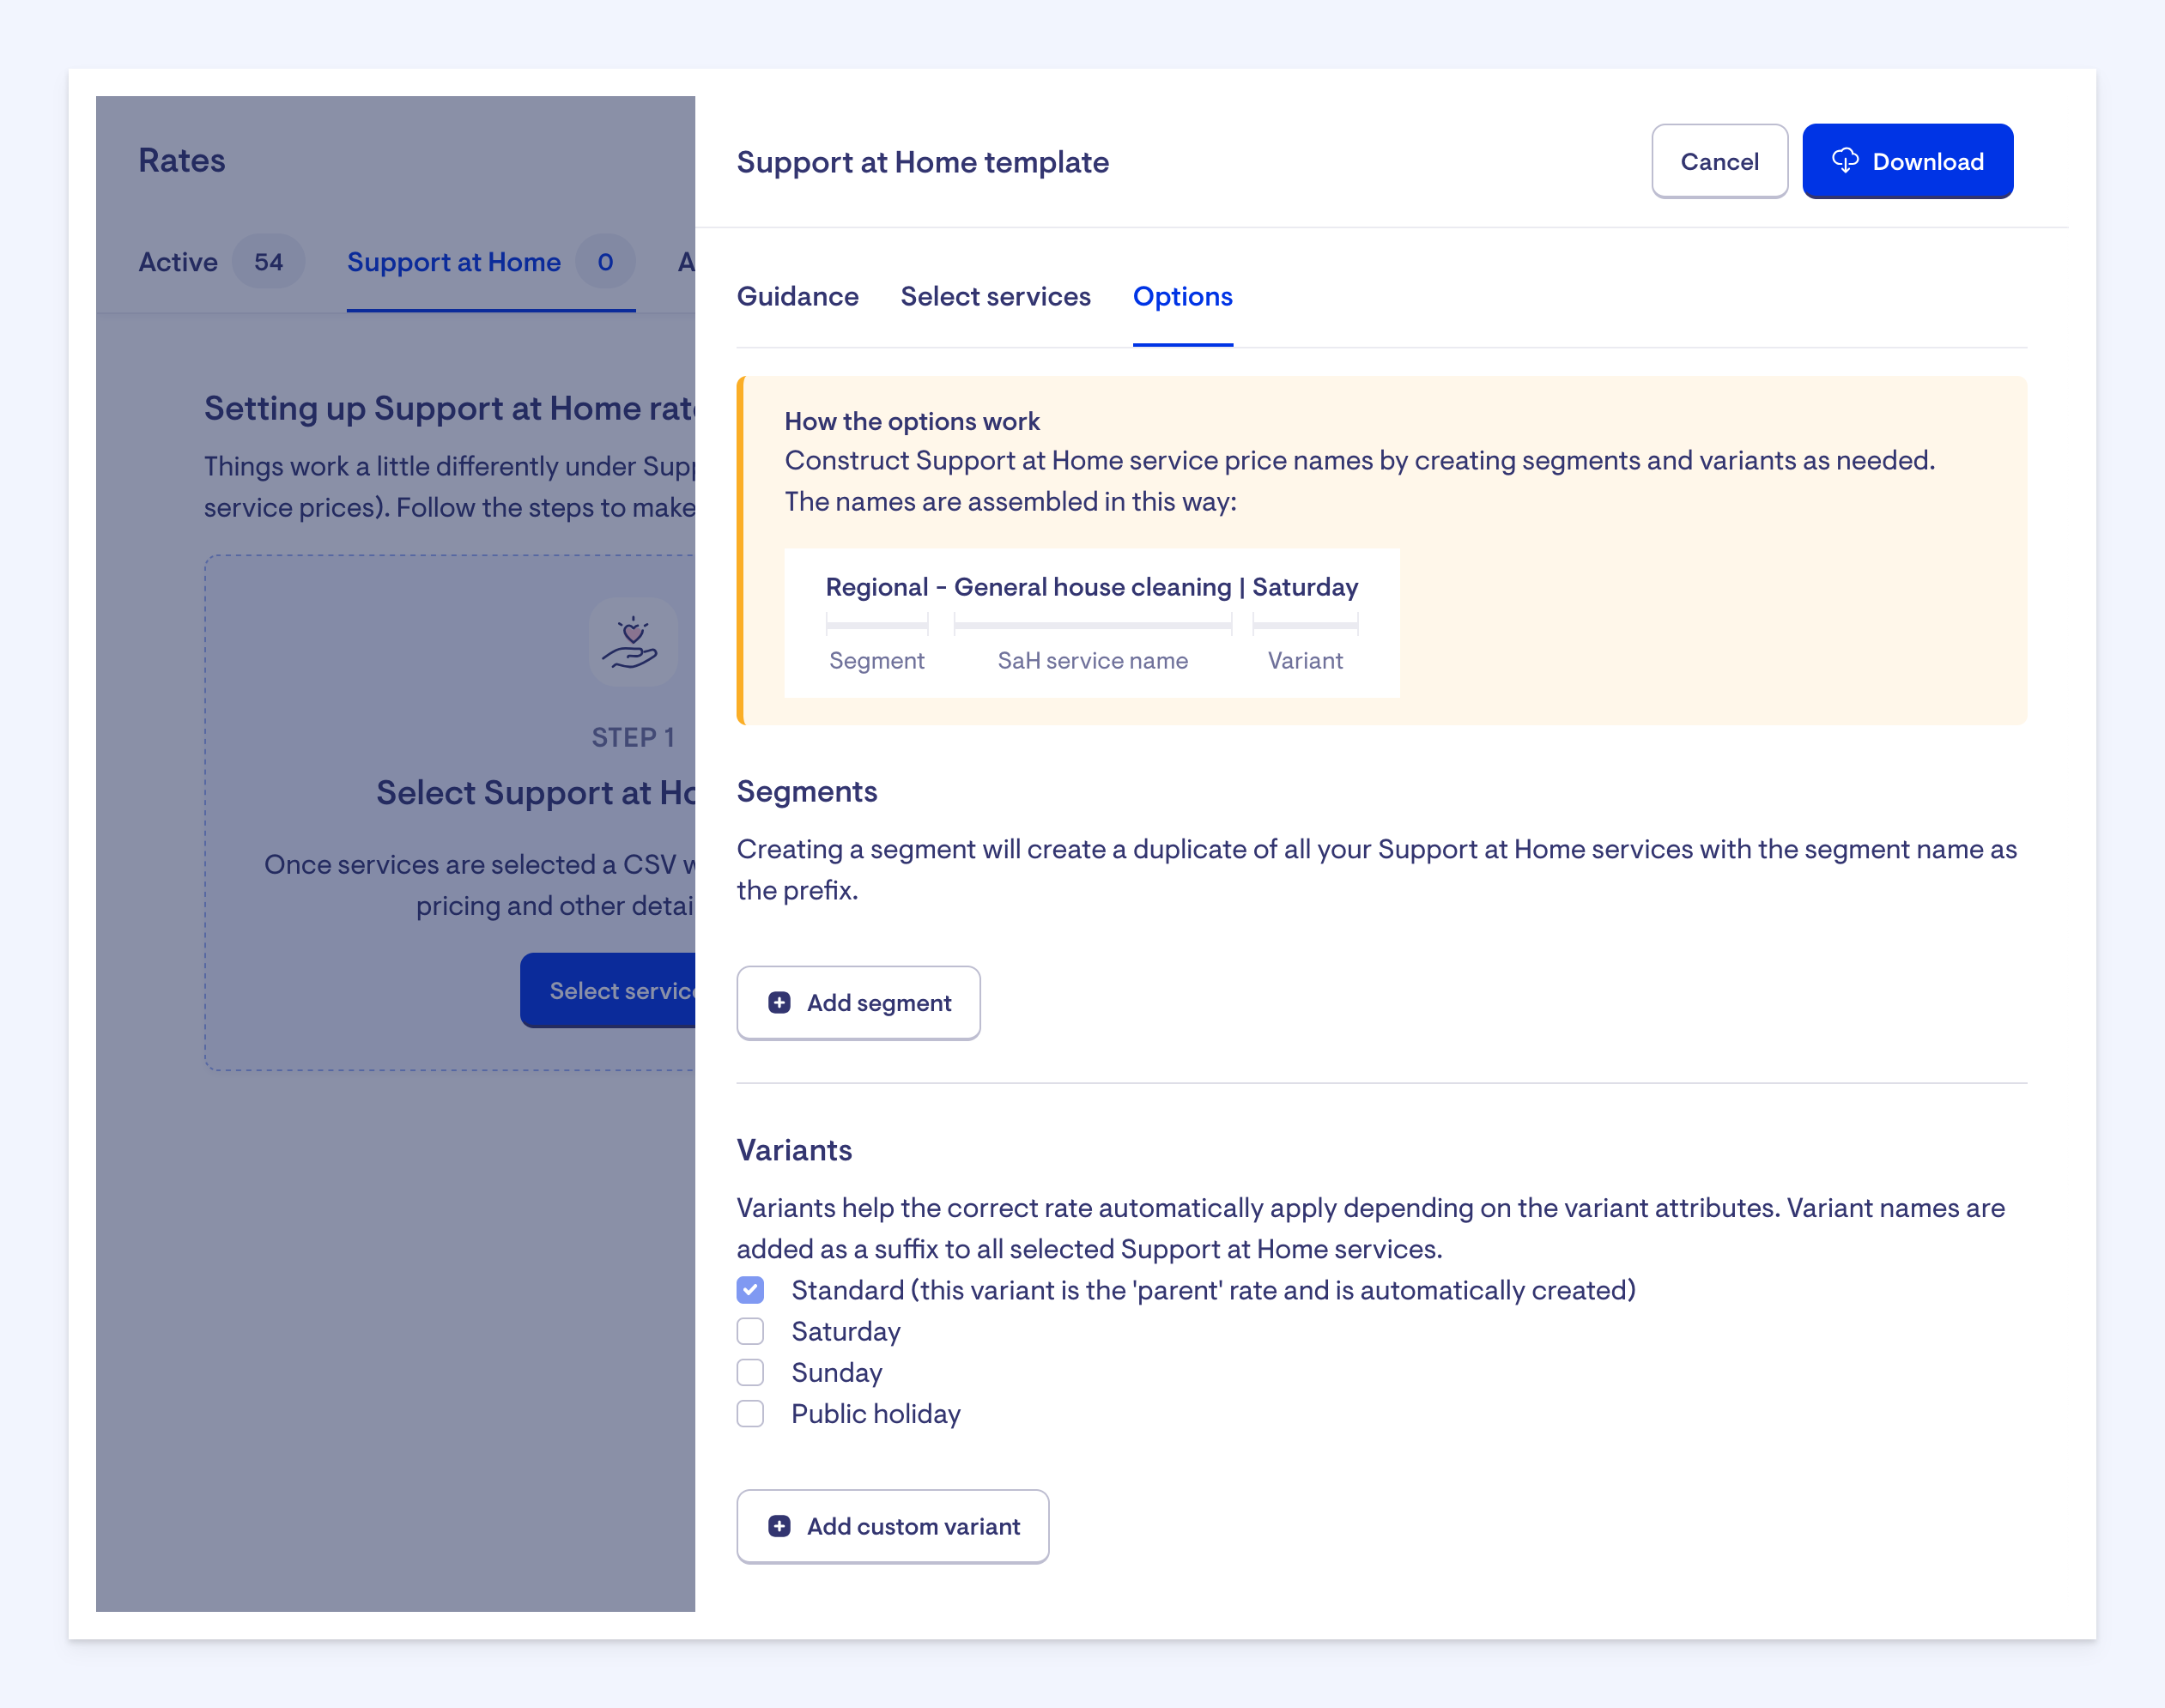
Task: Enable the Saturday variant checkbox
Action: click(x=750, y=1331)
